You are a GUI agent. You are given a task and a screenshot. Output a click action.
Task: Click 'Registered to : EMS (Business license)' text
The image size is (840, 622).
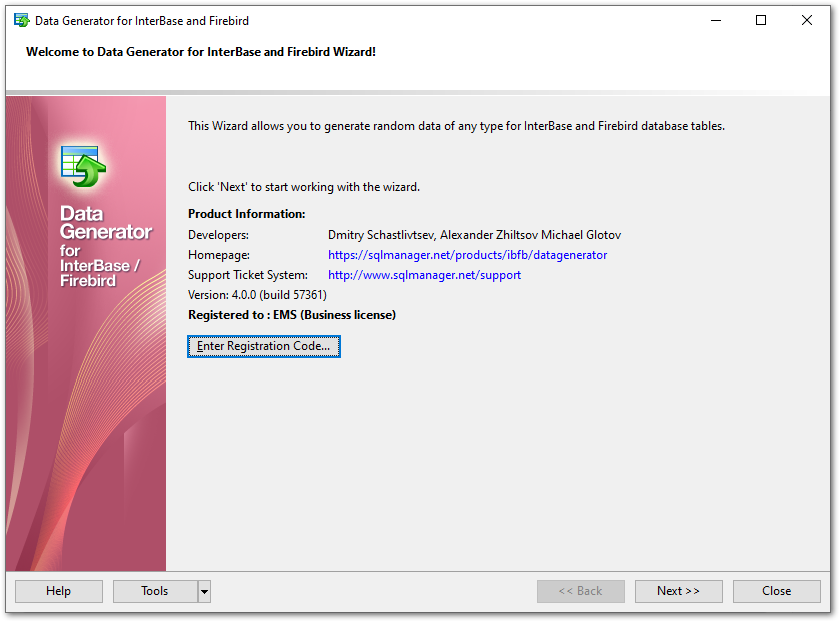click(x=292, y=314)
